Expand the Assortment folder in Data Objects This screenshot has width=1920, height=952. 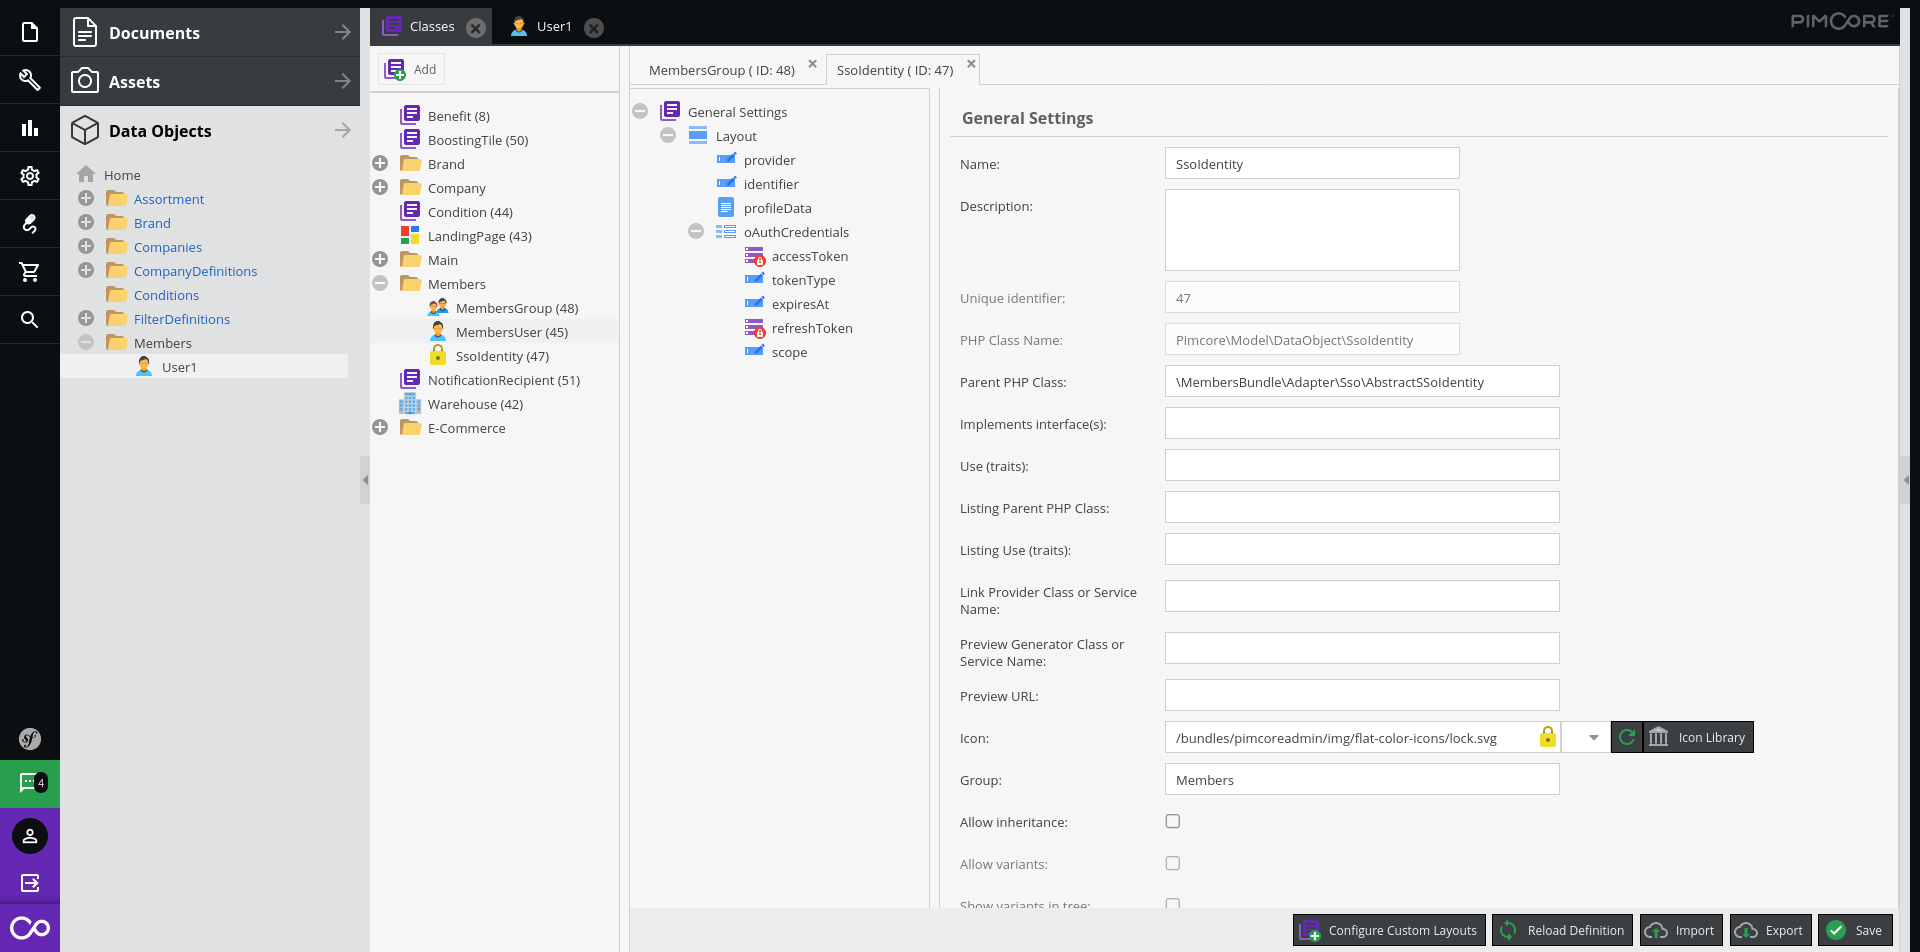[x=86, y=199]
